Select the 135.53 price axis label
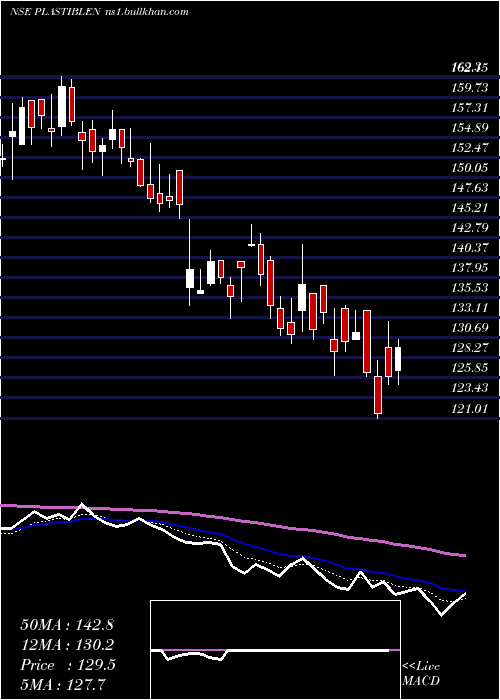500x700 pixels. pos(470,287)
